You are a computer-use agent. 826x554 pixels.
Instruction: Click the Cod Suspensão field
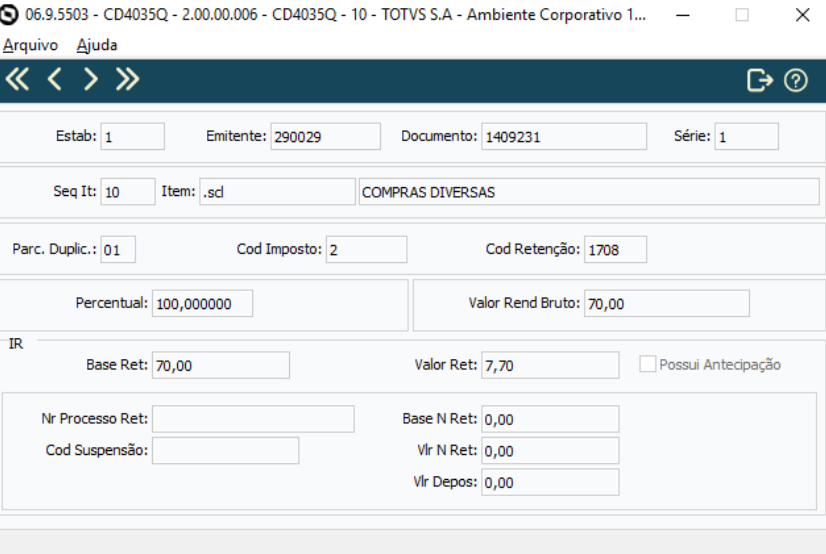point(225,450)
